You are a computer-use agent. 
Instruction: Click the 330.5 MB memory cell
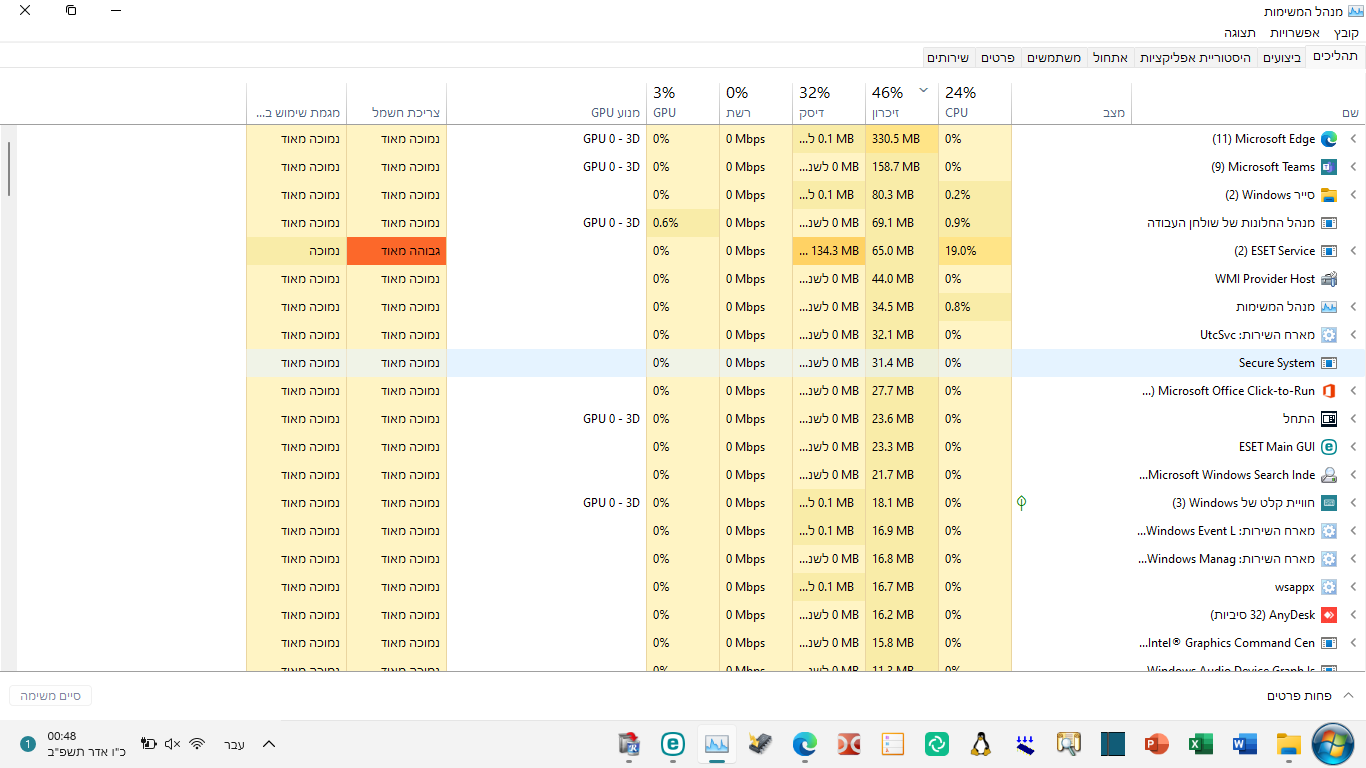902,139
